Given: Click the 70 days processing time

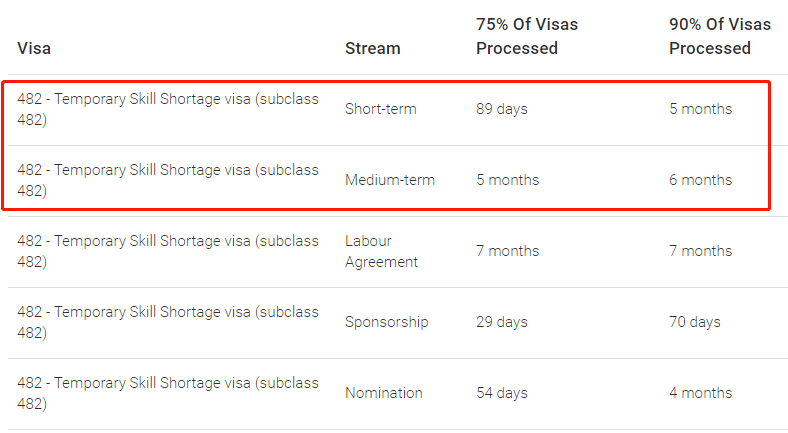Looking at the screenshot, I should (x=695, y=322).
